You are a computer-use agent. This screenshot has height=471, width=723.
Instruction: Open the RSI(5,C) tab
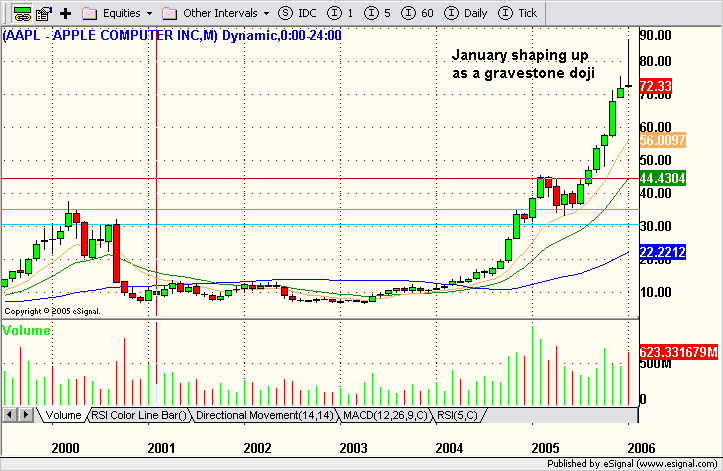click(457, 415)
